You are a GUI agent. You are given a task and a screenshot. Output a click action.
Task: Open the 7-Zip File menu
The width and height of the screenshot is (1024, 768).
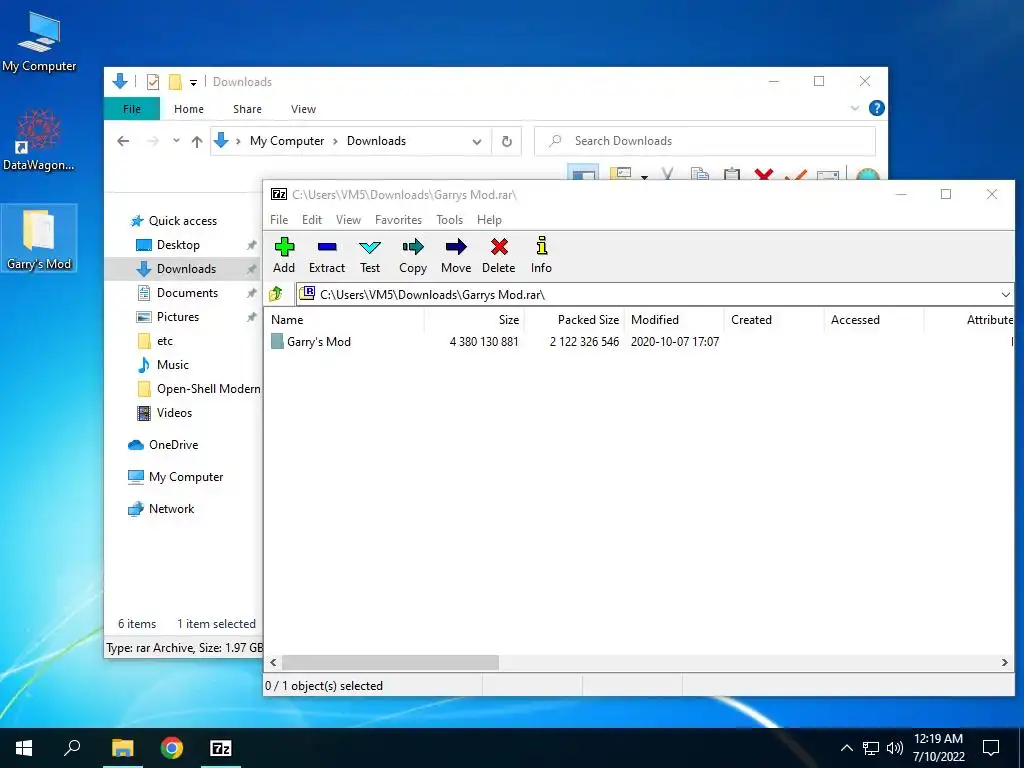pyautogui.click(x=279, y=219)
